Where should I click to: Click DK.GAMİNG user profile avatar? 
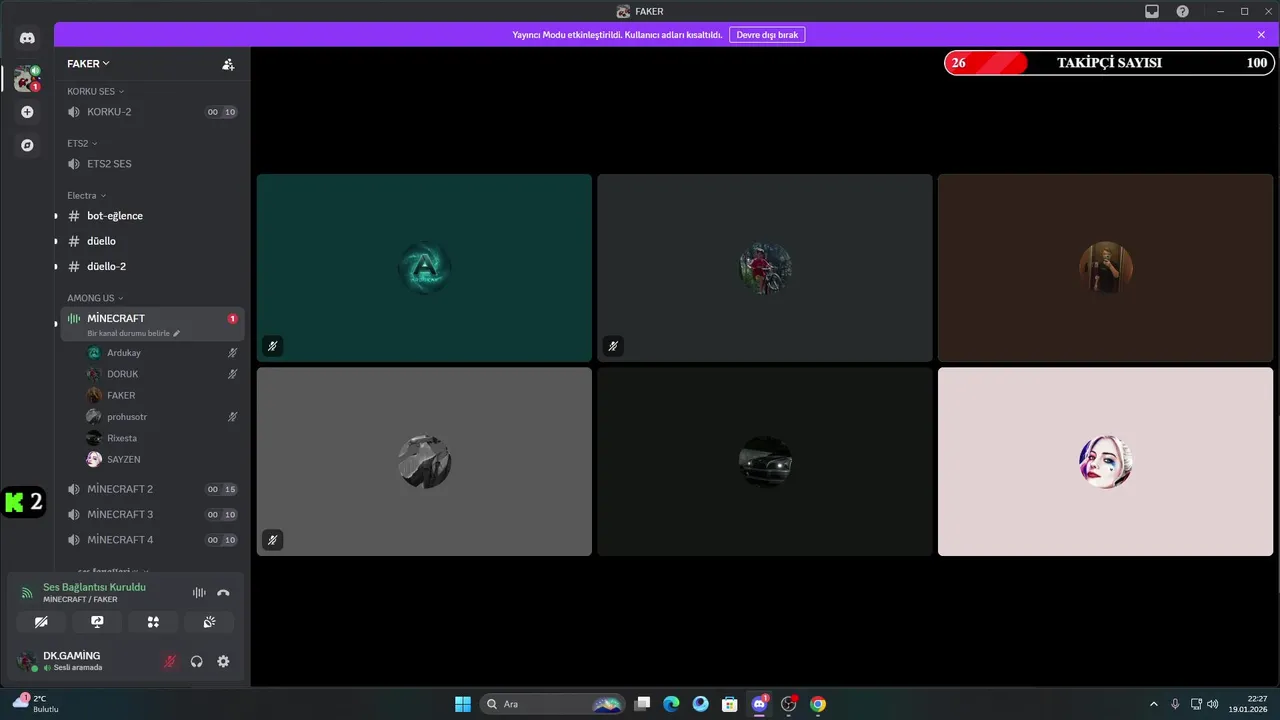coord(27,661)
